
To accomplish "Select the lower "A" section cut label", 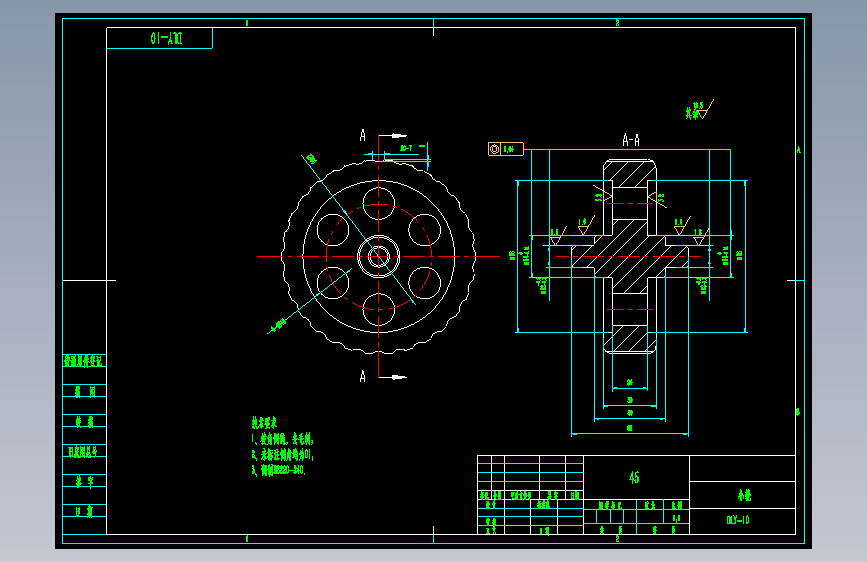I will pyautogui.click(x=363, y=377).
